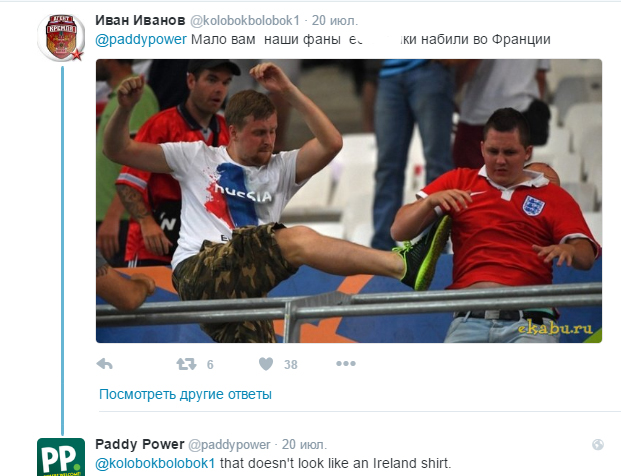This screenshot has height=476, width=621.
Task: Like the tweet with the heart icon
Action: pyautogui.click(x=266, y=364)
